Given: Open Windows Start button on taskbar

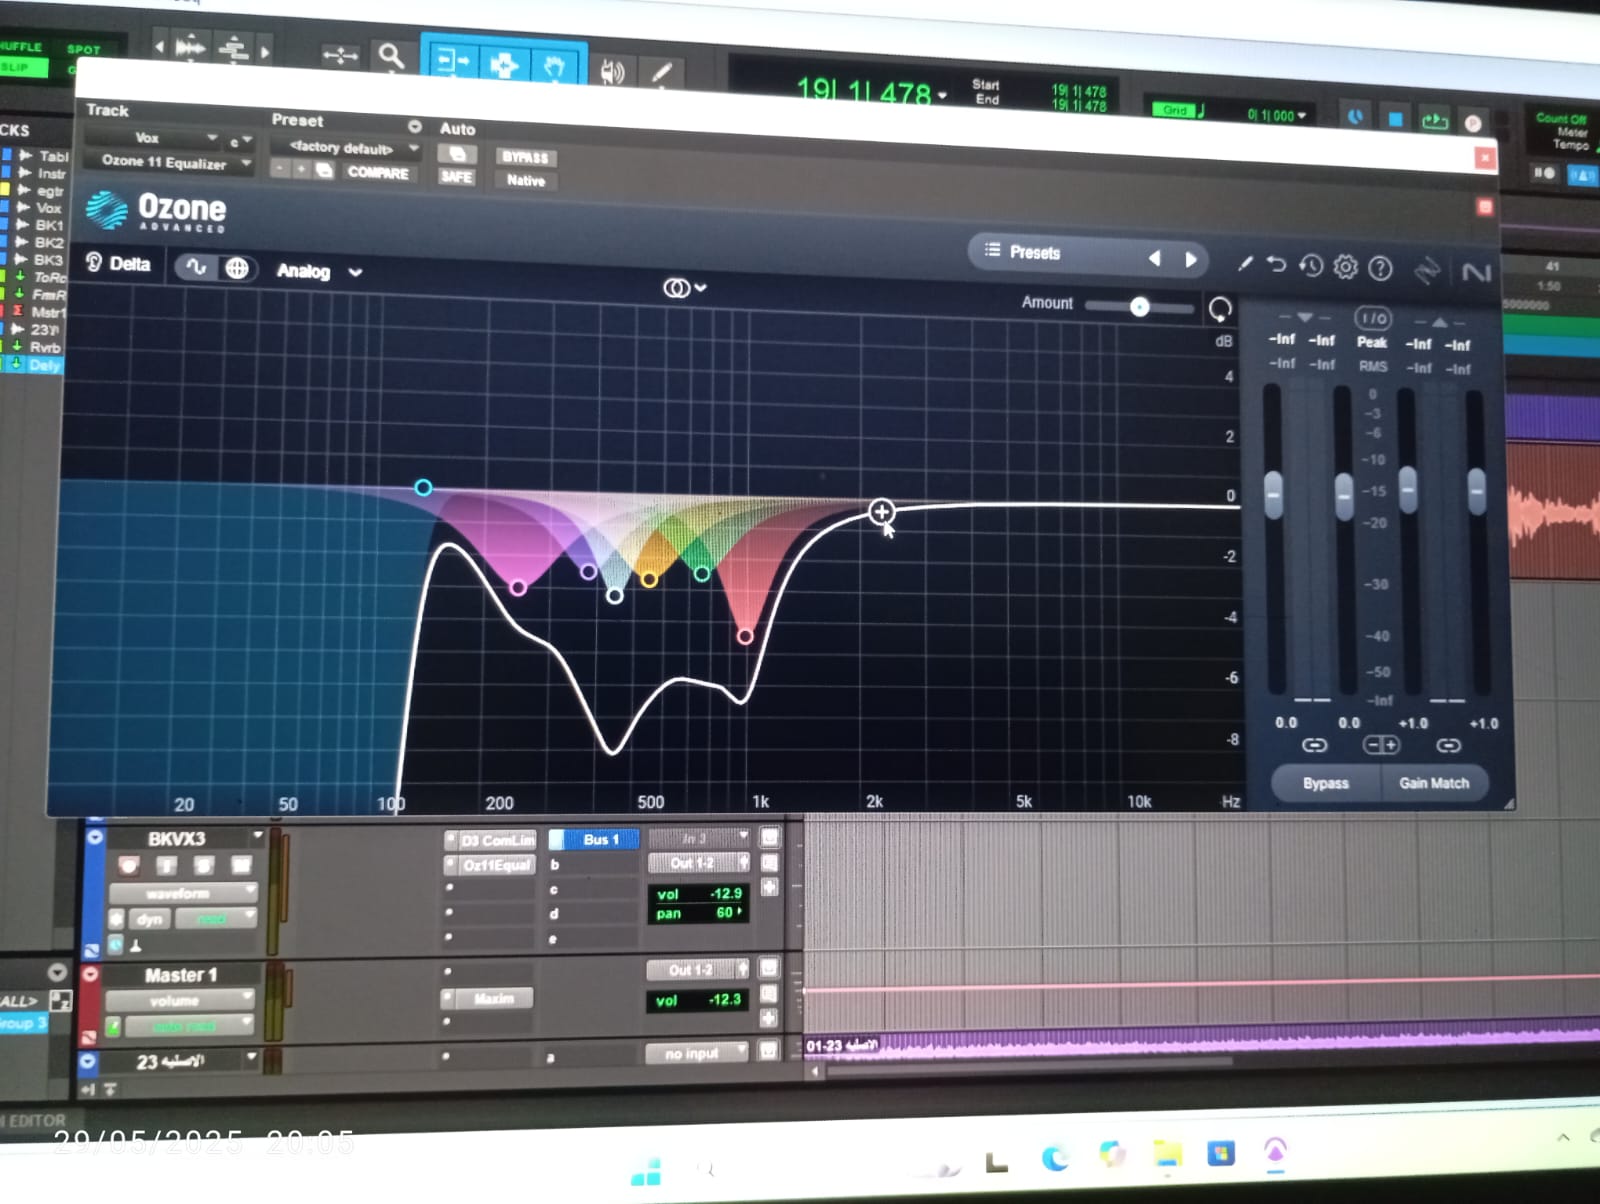Looking at the screenshot, I should tap(645, 1172).
